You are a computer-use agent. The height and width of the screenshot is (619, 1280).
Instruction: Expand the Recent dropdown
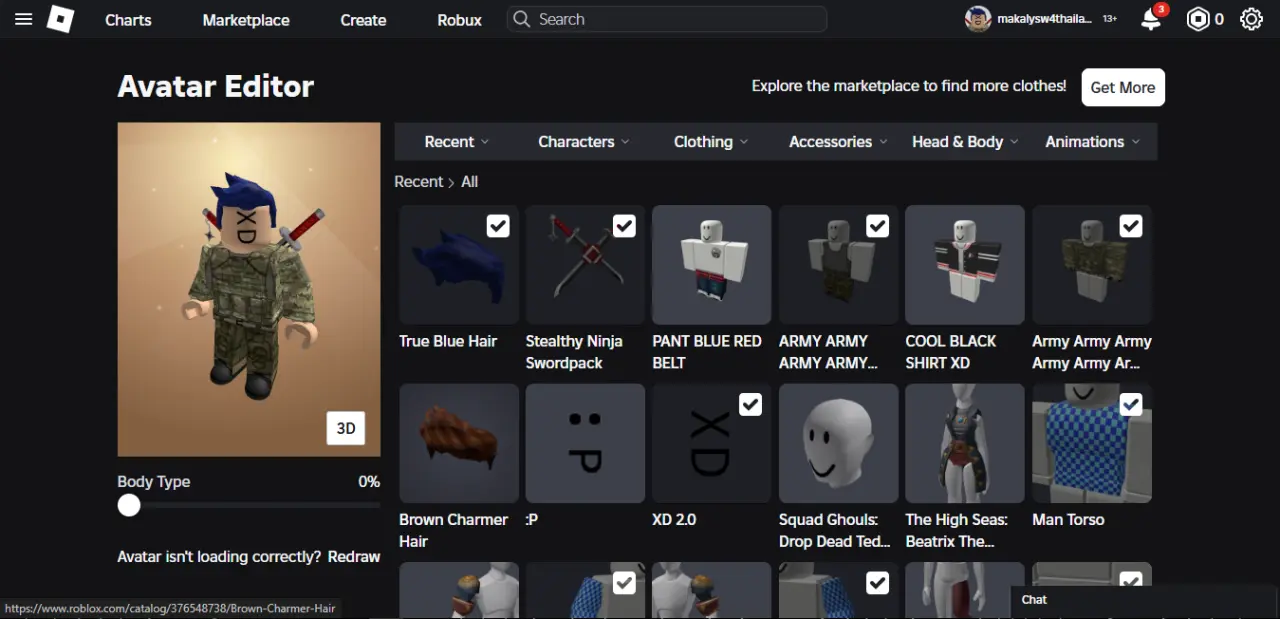pyautogui.click(x=457, y=142)
